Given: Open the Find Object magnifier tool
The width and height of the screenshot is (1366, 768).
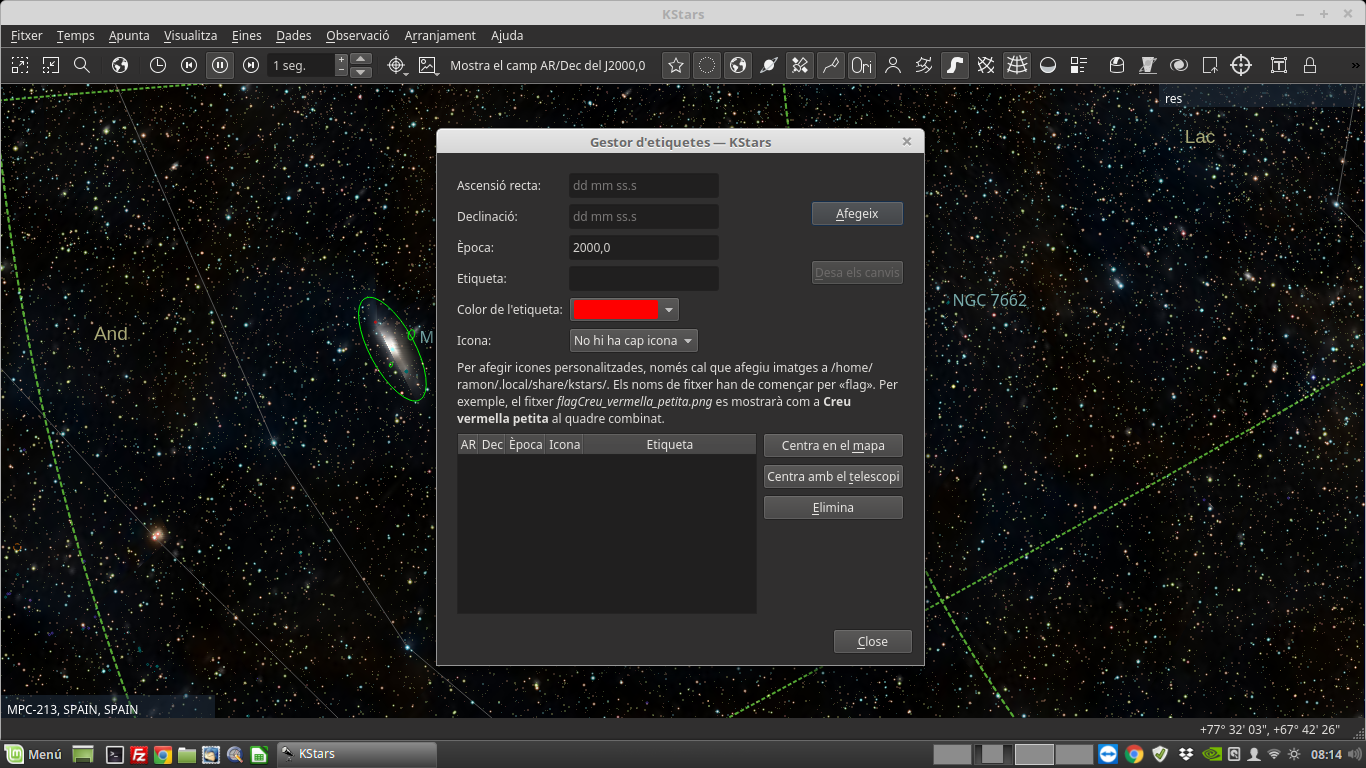Looking at the screenshot, I should coord(82,65).
